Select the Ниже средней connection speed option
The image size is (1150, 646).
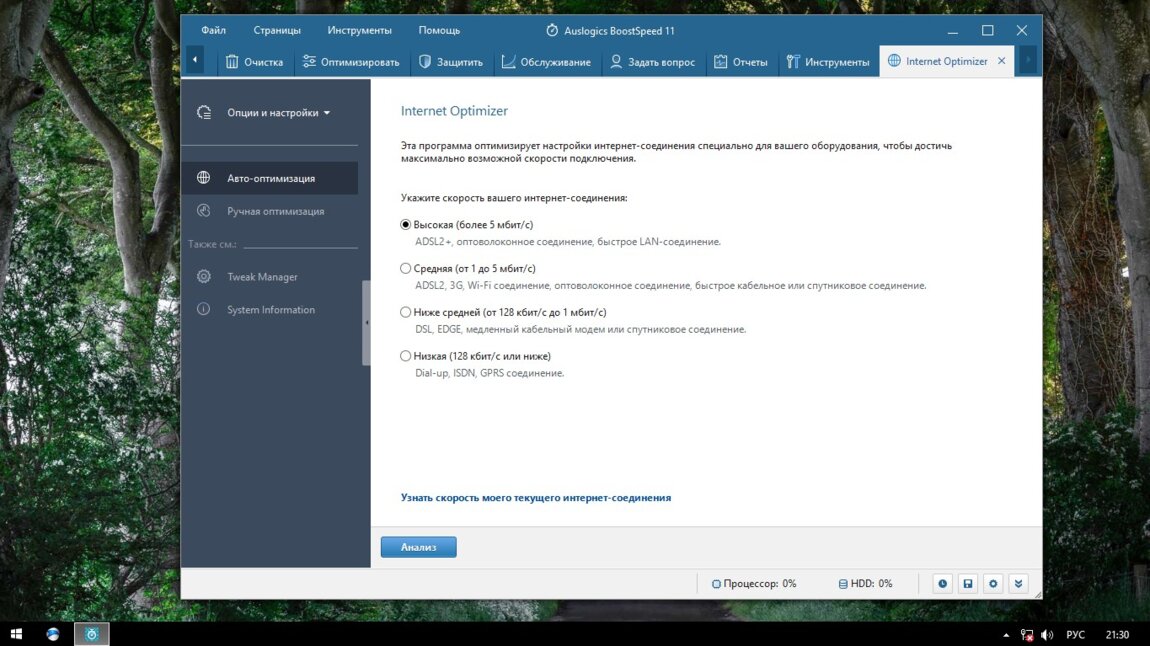[x=406, y=312]
